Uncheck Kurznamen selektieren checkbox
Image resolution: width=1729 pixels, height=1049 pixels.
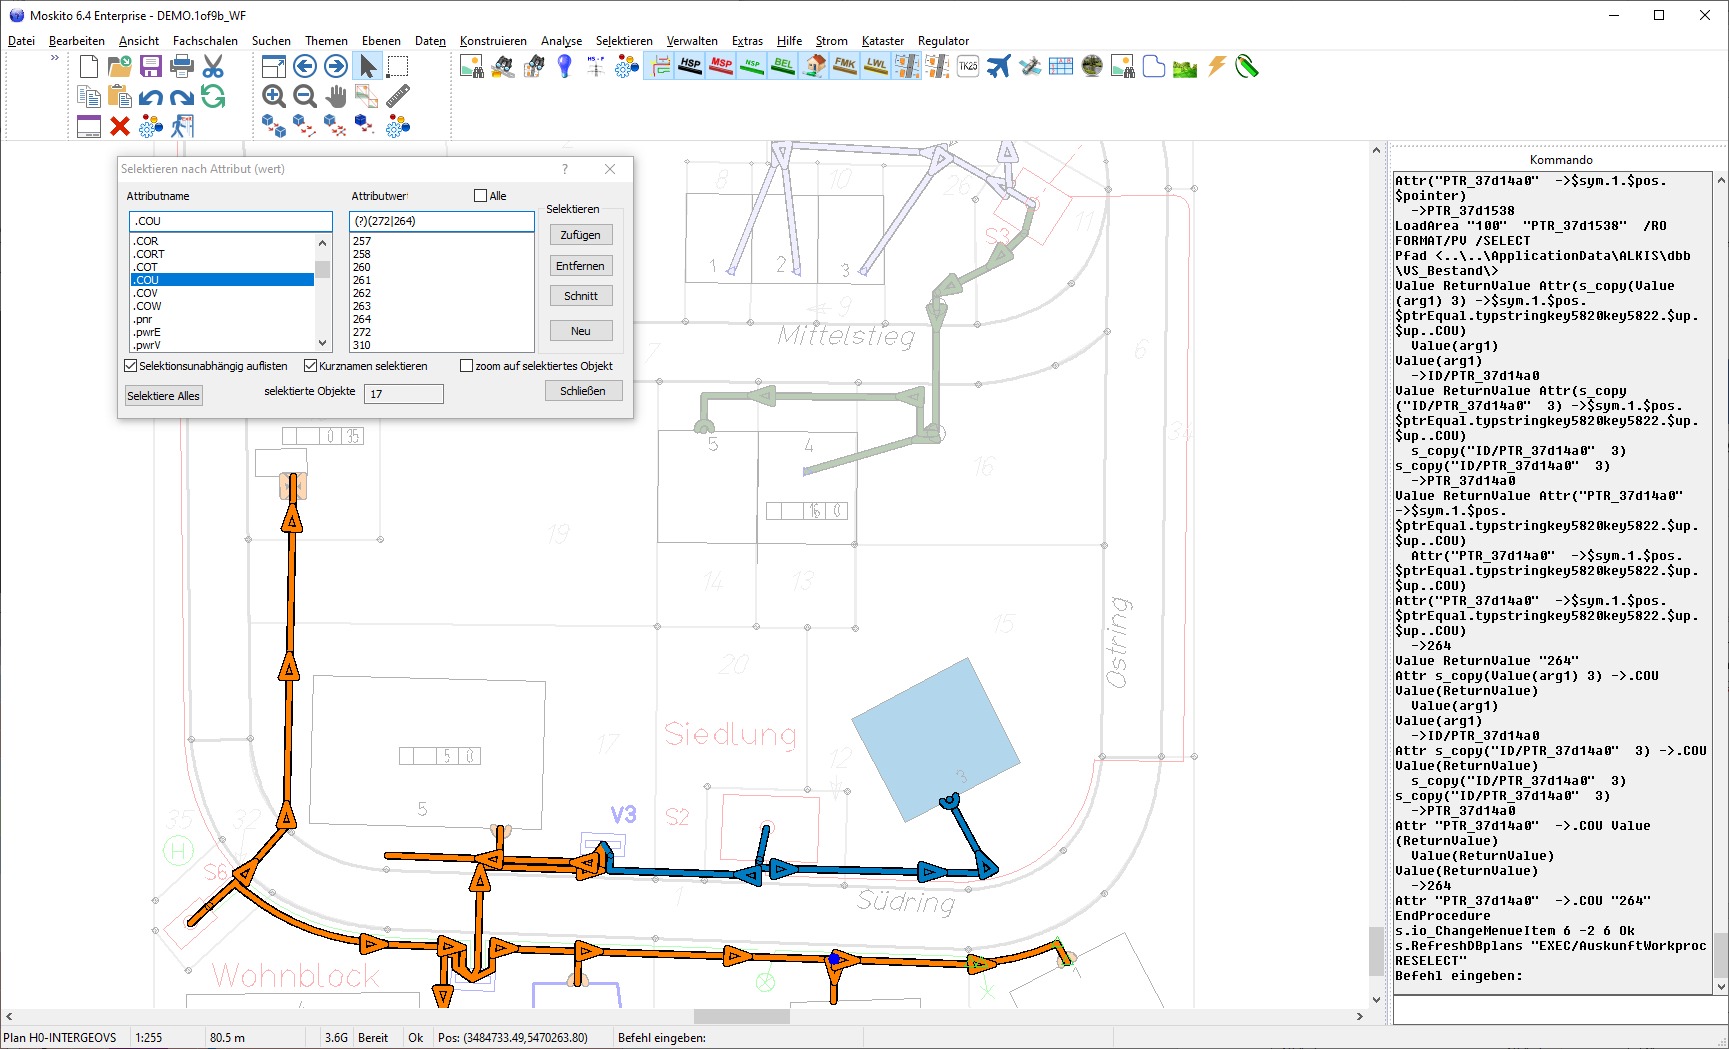pos(311,366)
